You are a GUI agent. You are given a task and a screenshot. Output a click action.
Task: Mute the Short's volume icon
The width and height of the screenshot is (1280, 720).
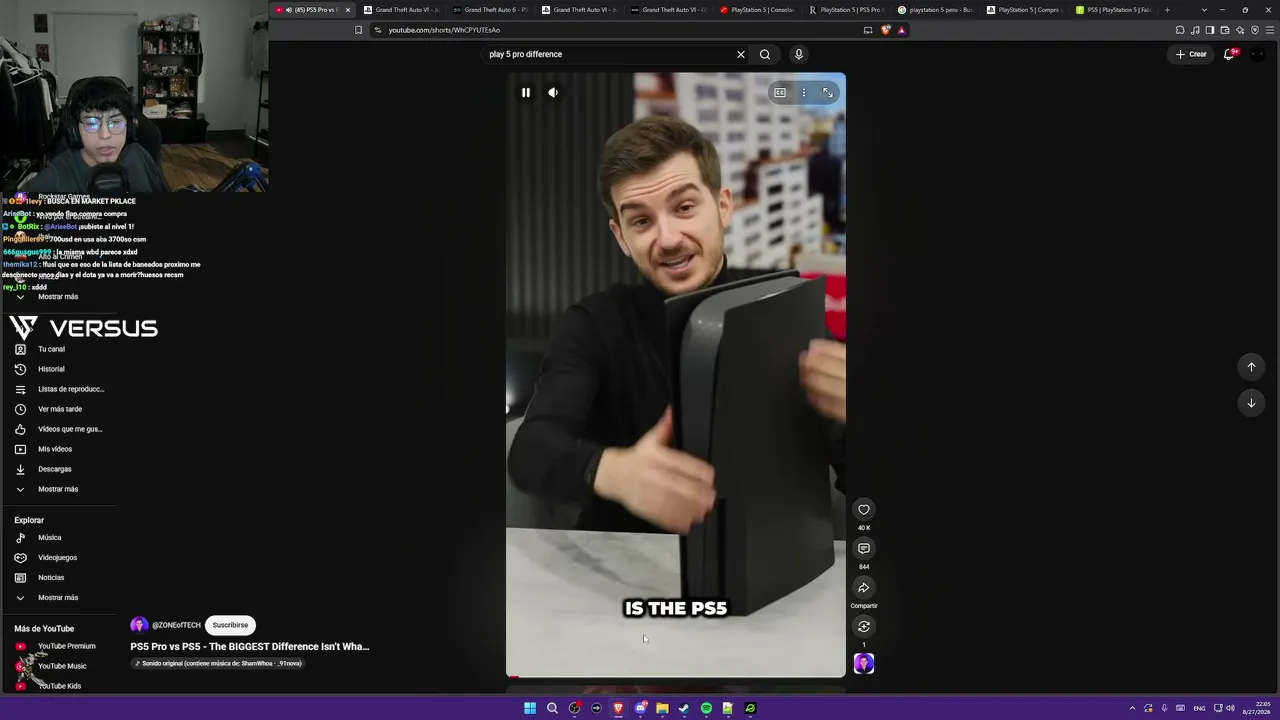pyautogui.click(x=553, y=93)
